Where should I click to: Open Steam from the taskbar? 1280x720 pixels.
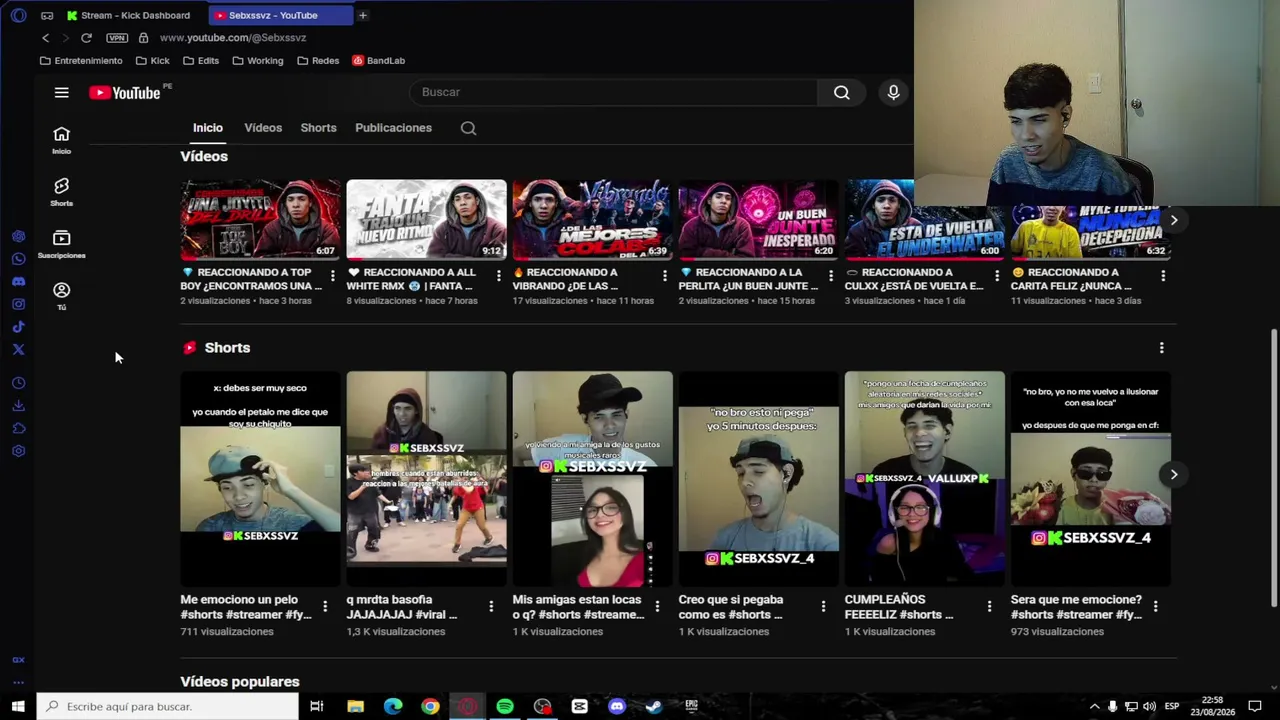pos(654,707)
